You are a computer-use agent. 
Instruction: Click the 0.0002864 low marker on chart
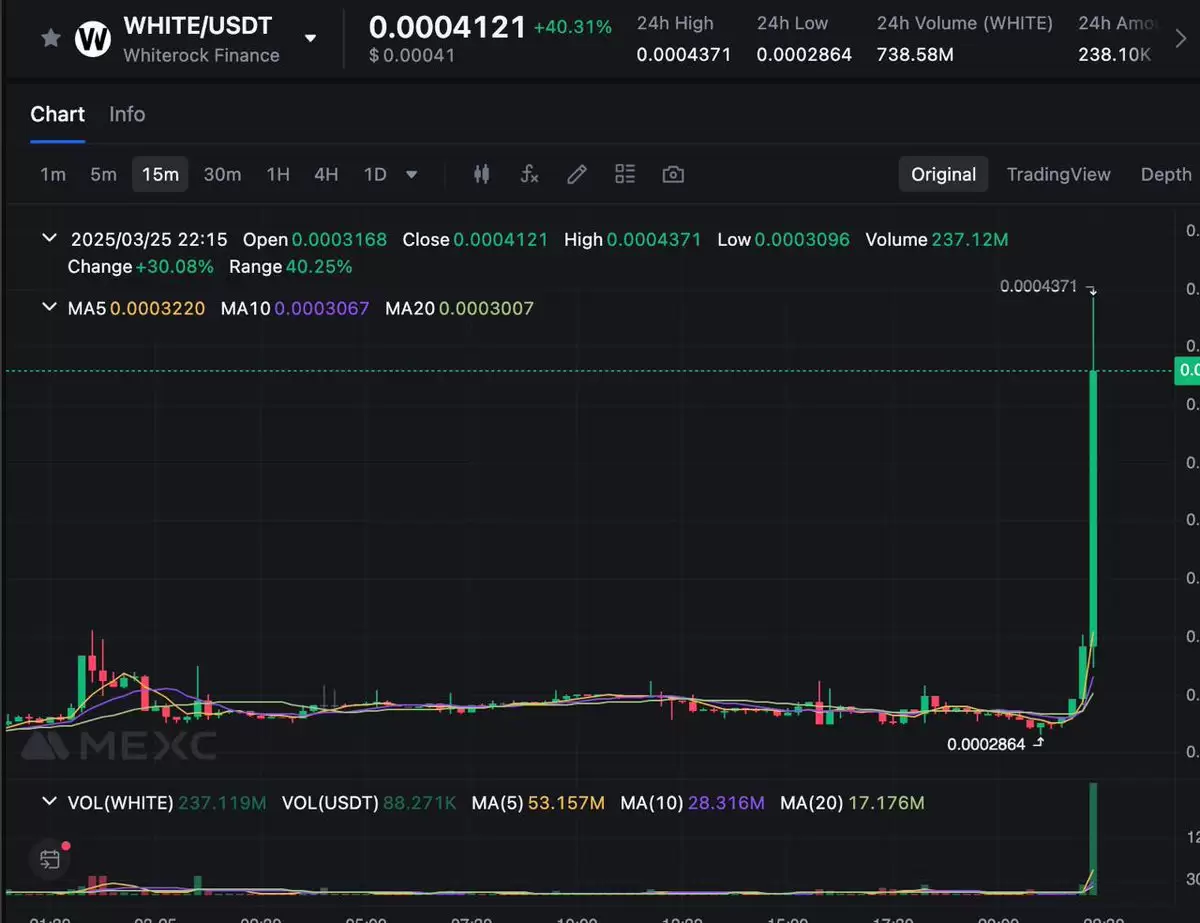(x=986, y=744)
